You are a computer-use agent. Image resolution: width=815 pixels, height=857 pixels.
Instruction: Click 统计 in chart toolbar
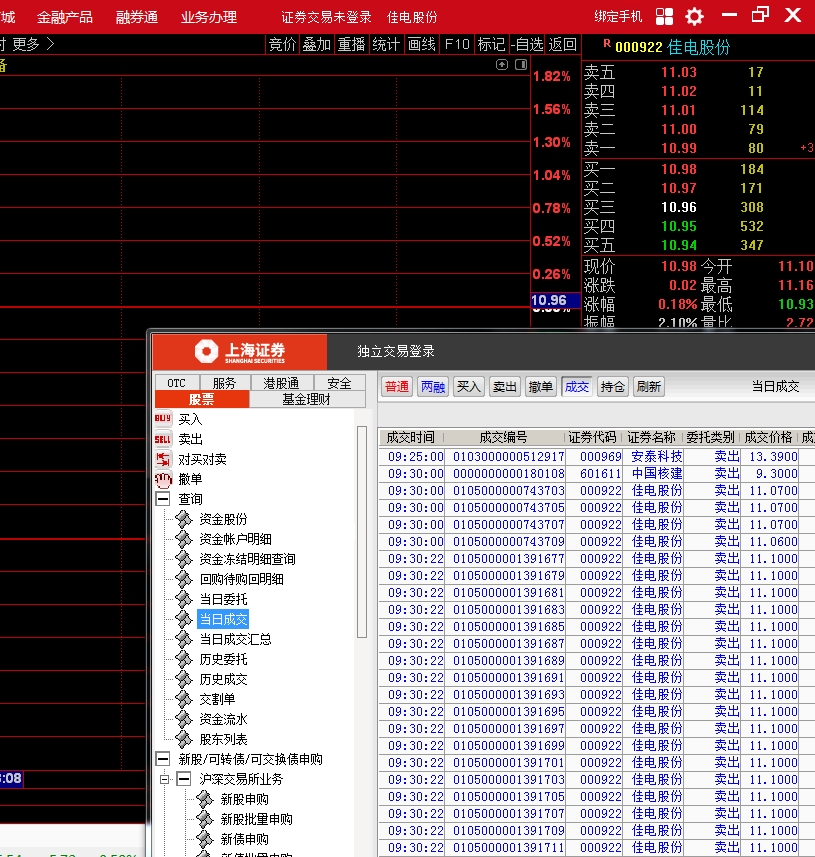tap(386, 44)
